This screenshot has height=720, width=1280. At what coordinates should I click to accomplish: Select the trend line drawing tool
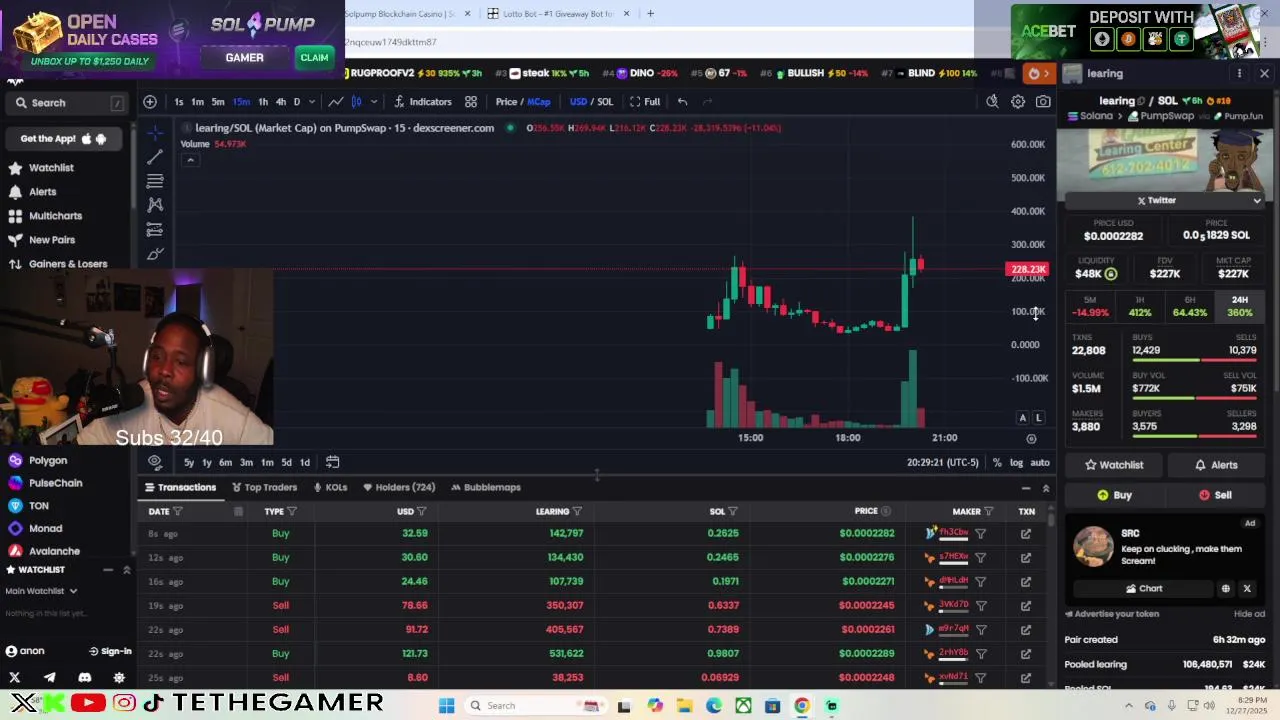click(x=155, y=157)
